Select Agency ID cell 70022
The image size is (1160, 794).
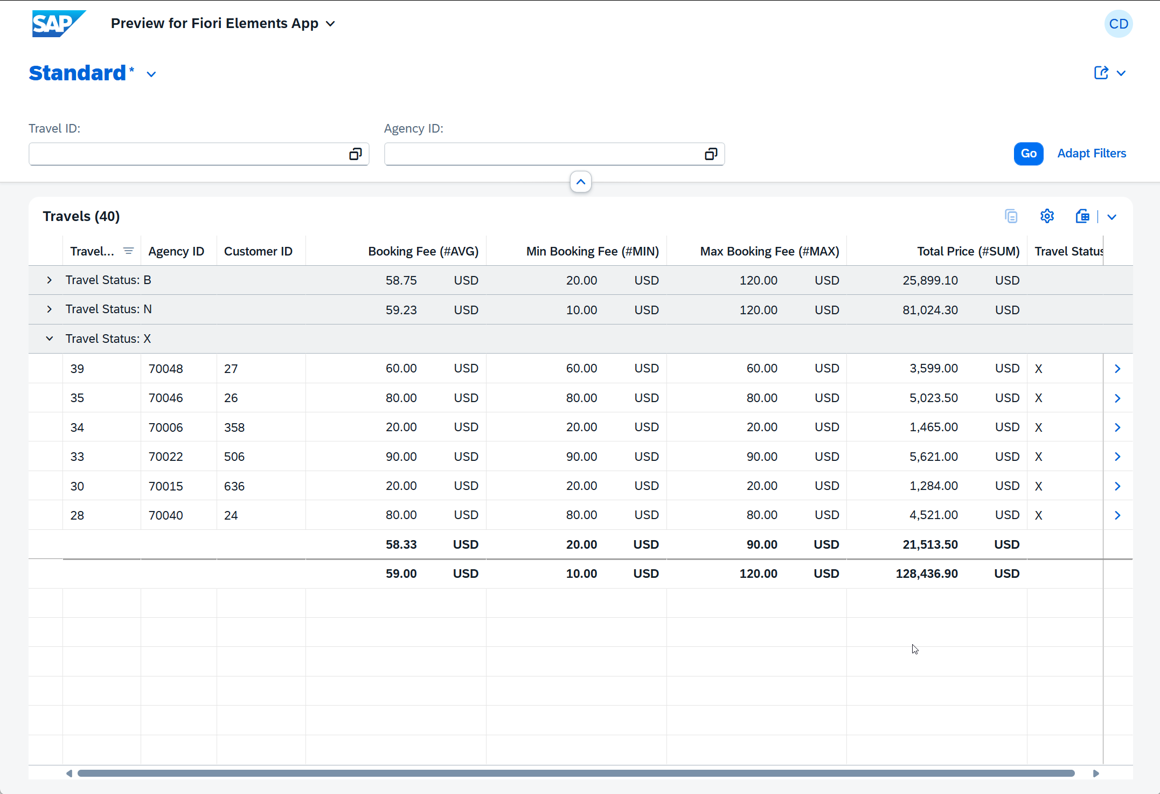[x=166, y=457]
